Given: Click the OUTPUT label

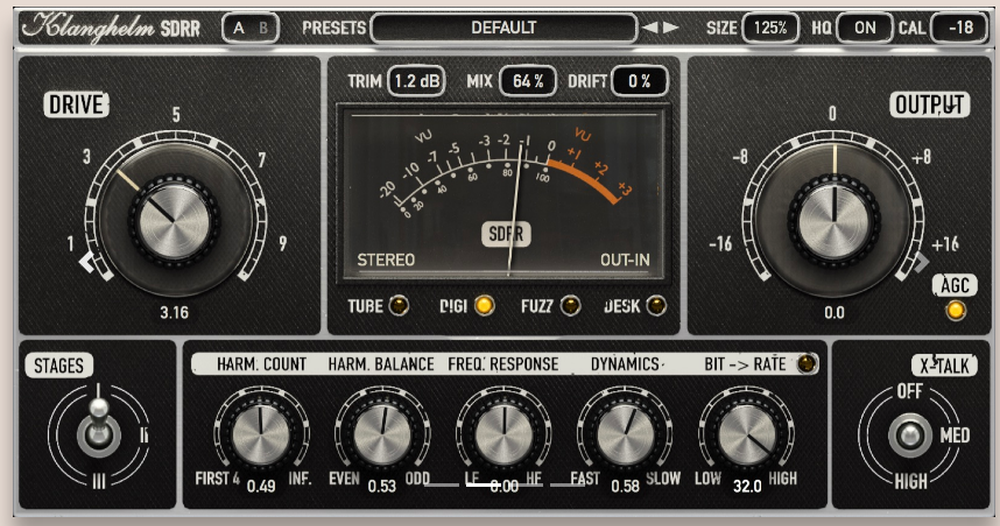Looking at the screenshot, I should click(x=930, y=105).
